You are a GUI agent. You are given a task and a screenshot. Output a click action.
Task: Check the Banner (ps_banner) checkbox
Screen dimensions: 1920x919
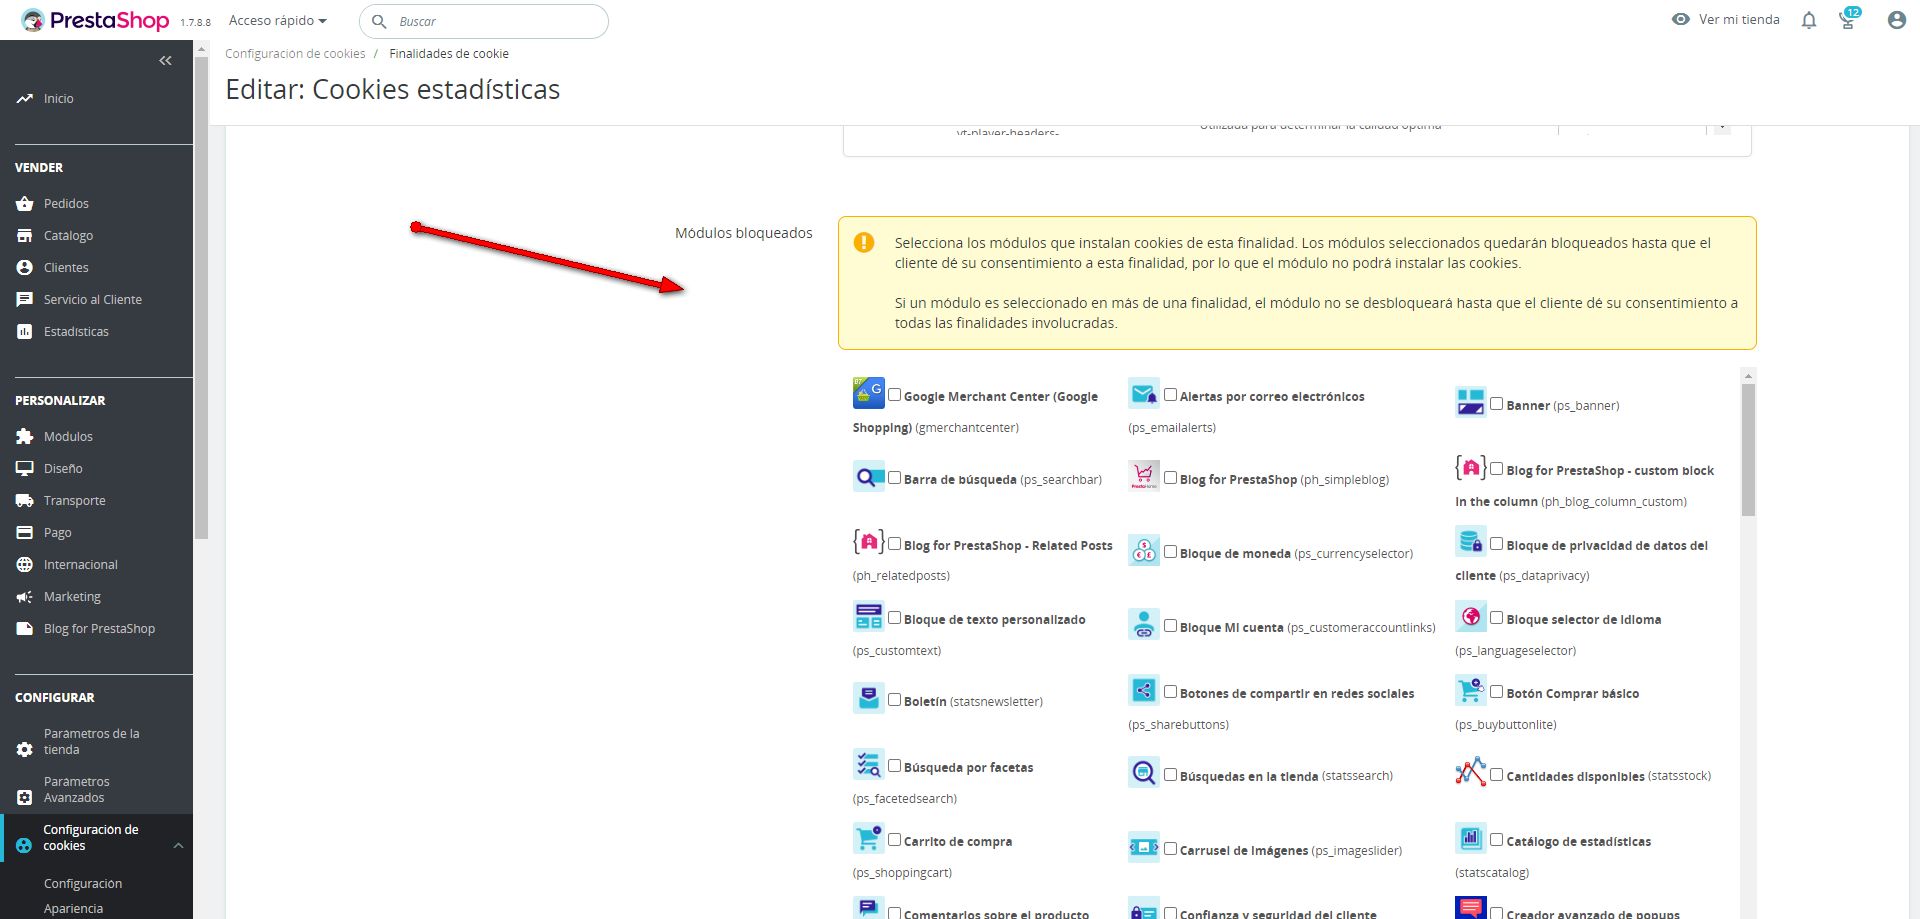pyautogui.click(x=1497, y=404)
